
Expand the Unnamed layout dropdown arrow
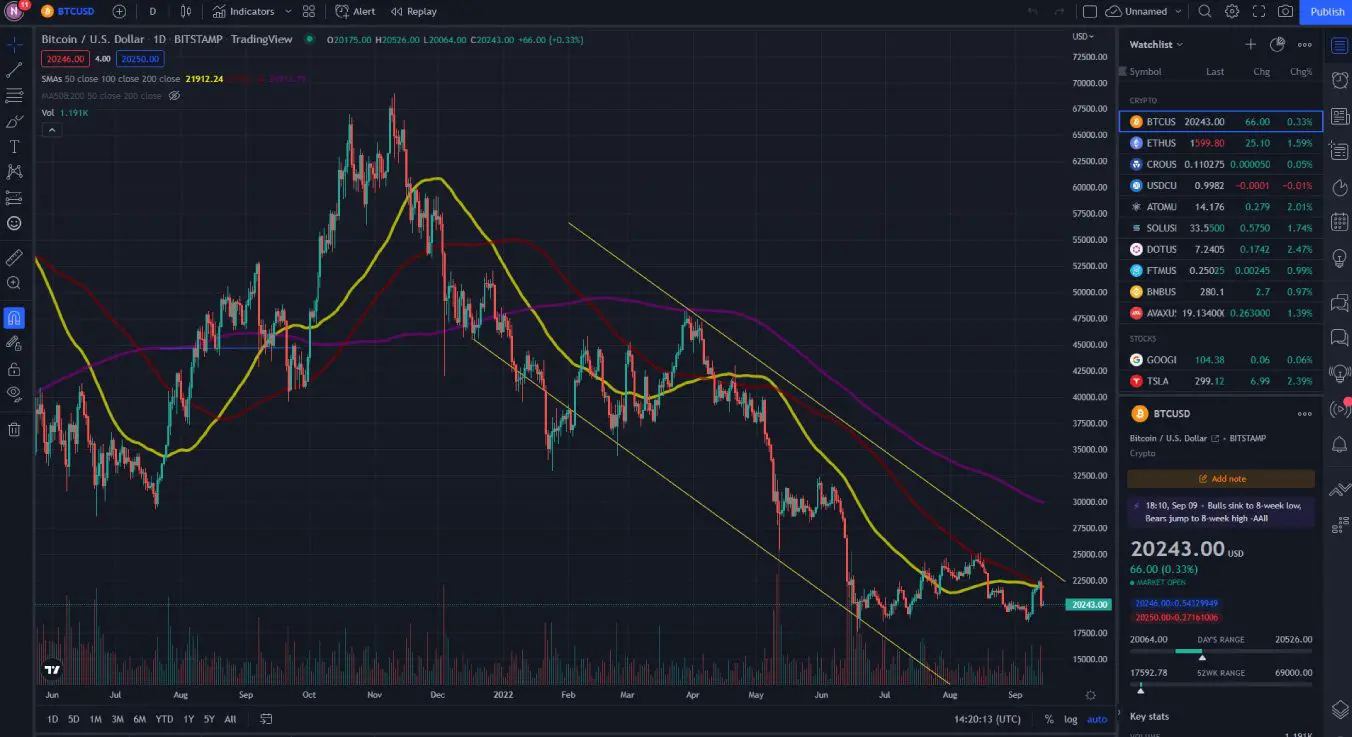1179,11
